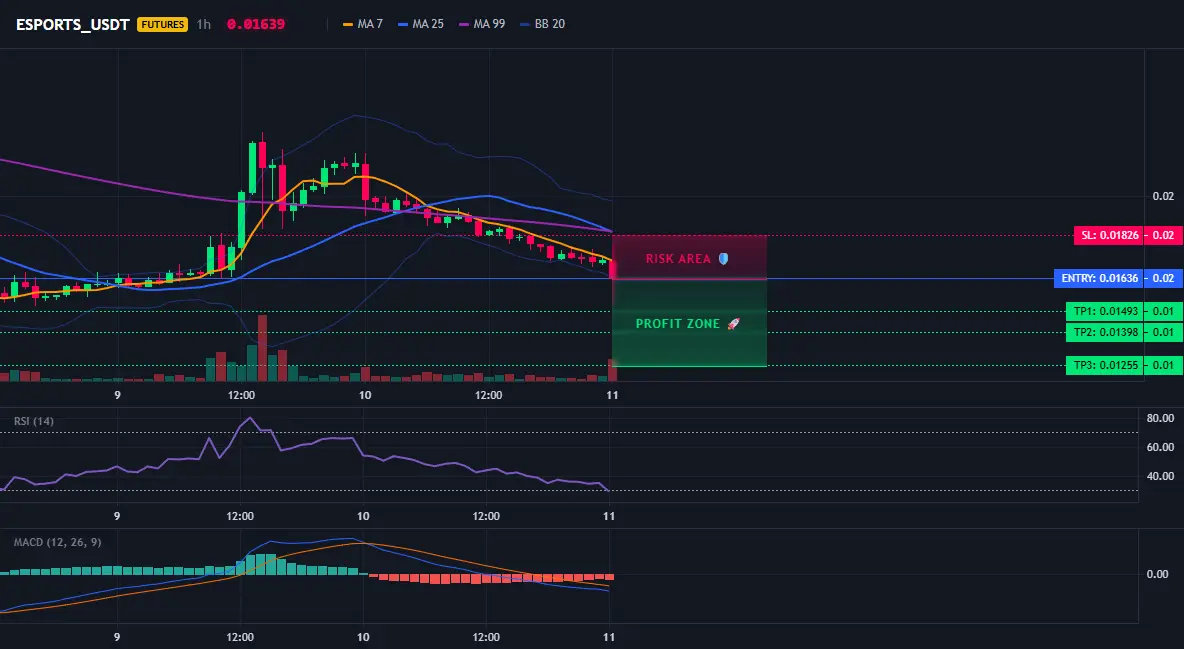Click the current price 0.01639

[256, 24]
